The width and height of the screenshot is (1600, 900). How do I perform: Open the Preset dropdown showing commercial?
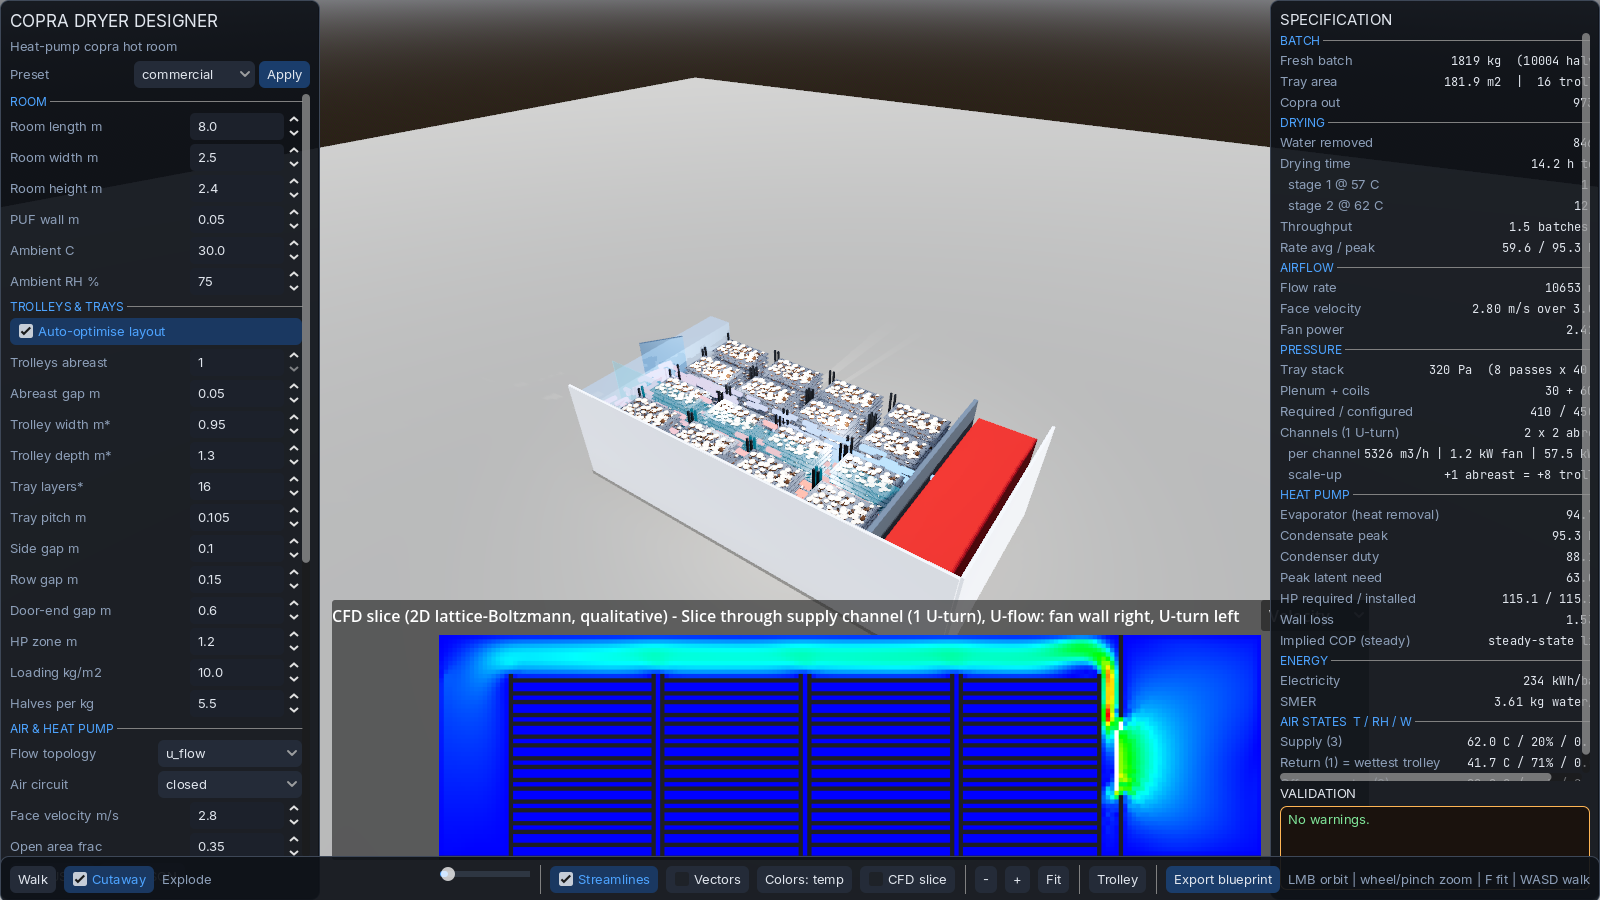click(195, 75)
